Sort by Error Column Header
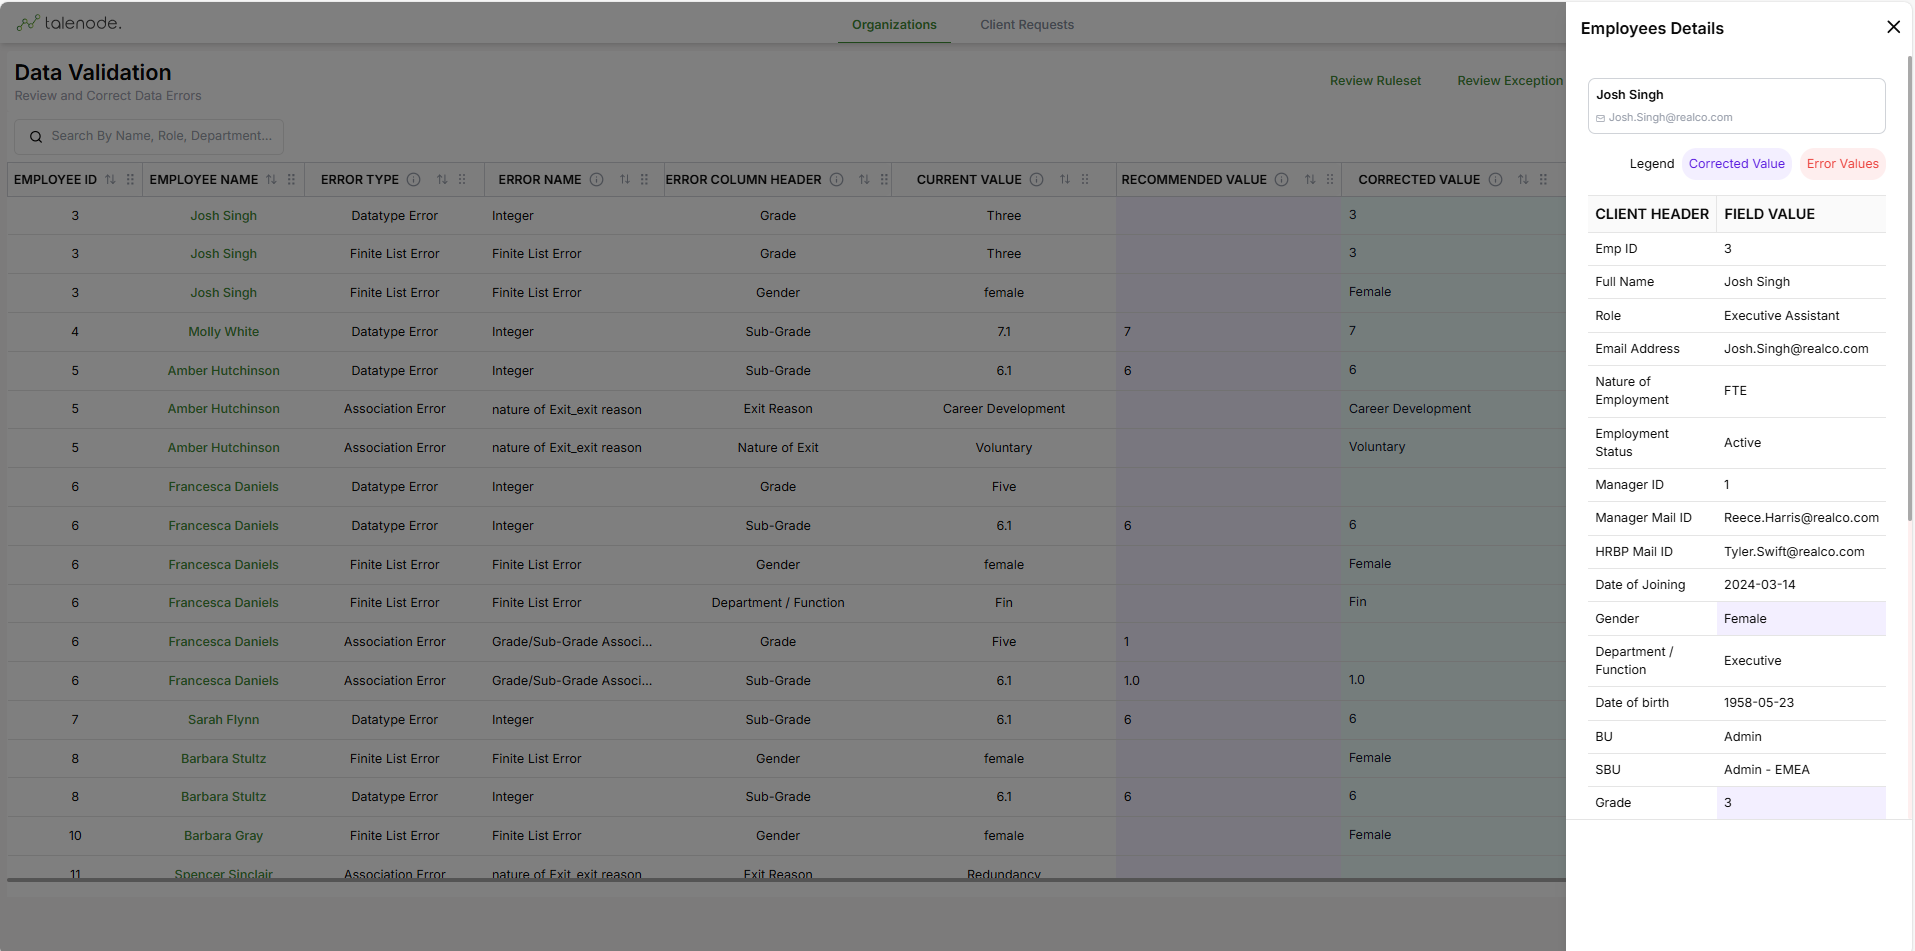 point(864,179)
